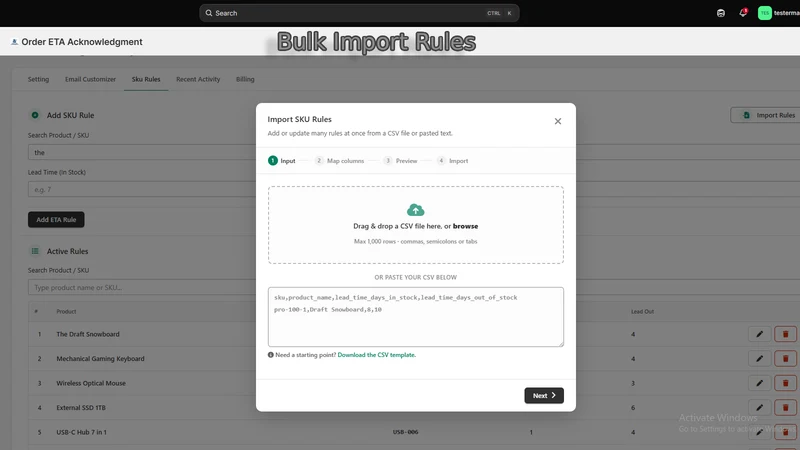Edit the Wireless Optical Mouse rule
The image size is (800, 450).
pos(759,383)
